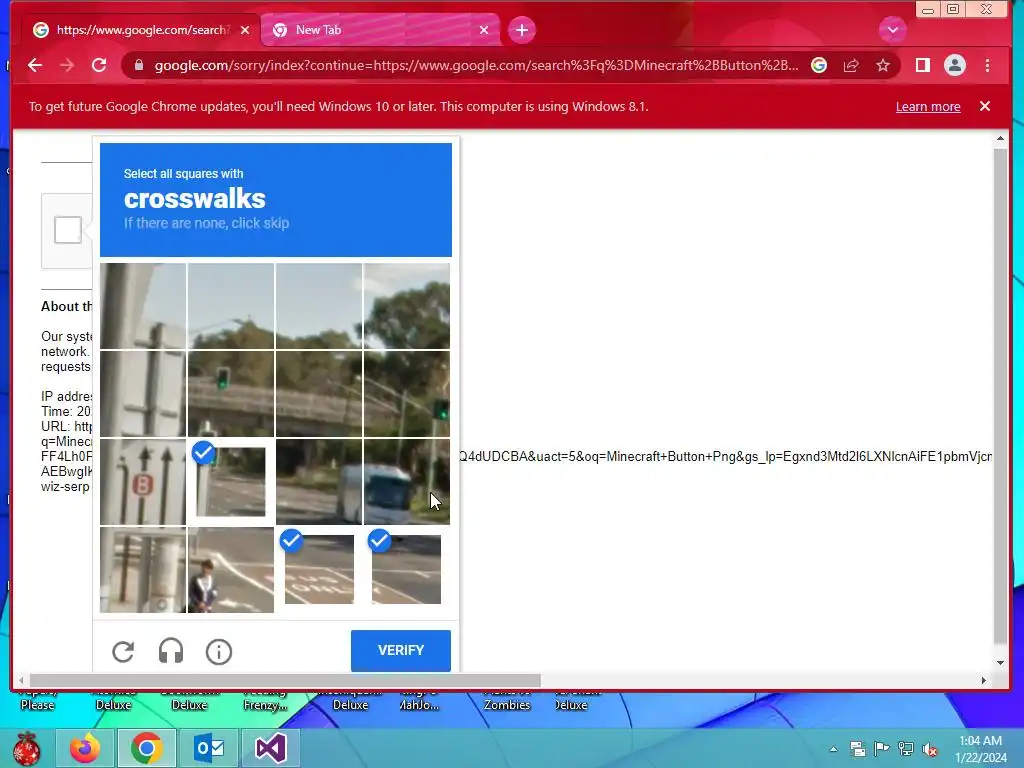
Task: Open Visual Studio from the taskbar
Action: click(270, 748)
